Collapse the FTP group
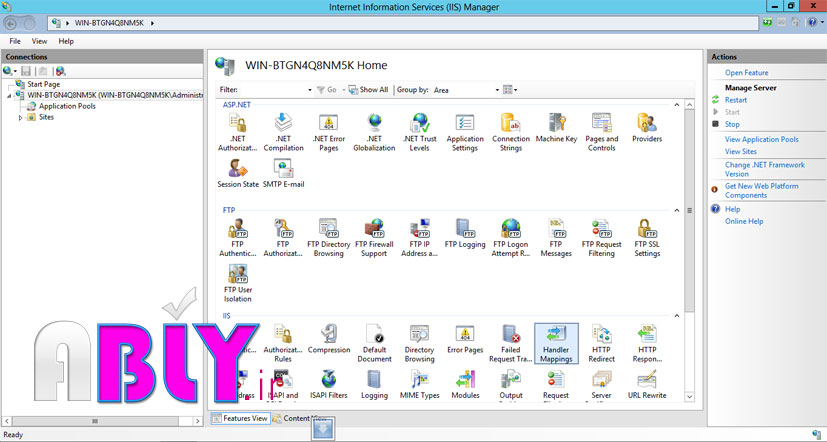The width and height of the screenshot is (827, 442). (x=677, y=210)
